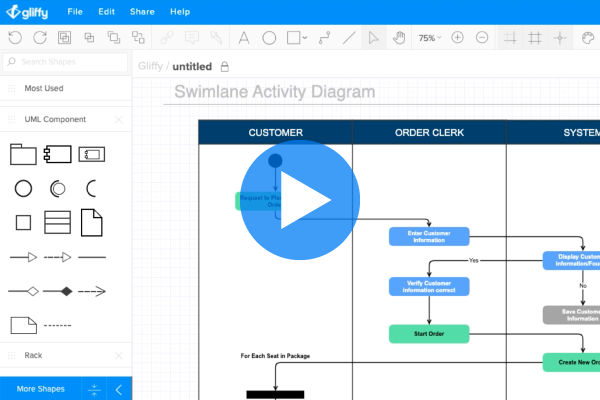600x400 pixels.
Task: Select the Line tool
Action: [349, 38]
